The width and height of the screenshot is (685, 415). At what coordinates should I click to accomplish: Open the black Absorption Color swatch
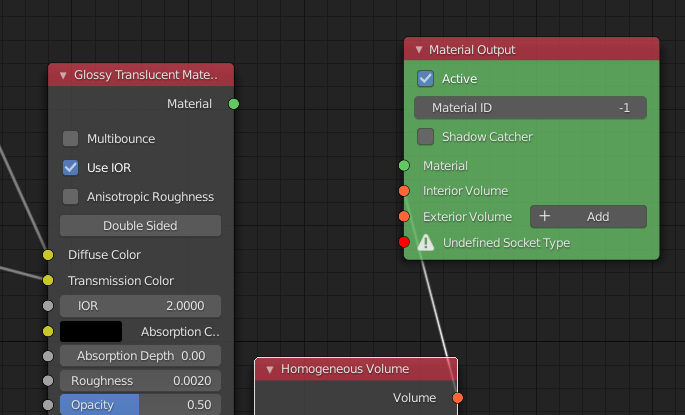pos(91,331)
